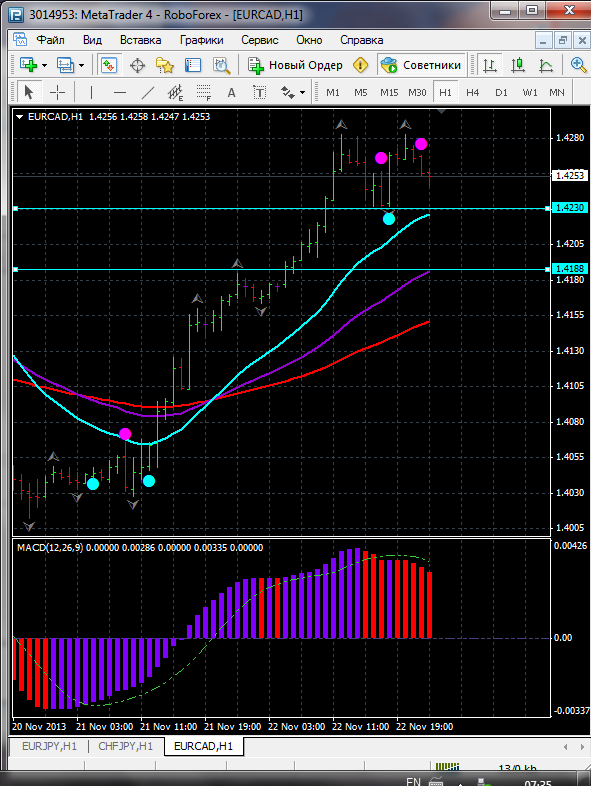The width and height of the screenshot is (600, 786).
Task: Toggle the Market Watch panel icon
Action: [x=109, y=65]
